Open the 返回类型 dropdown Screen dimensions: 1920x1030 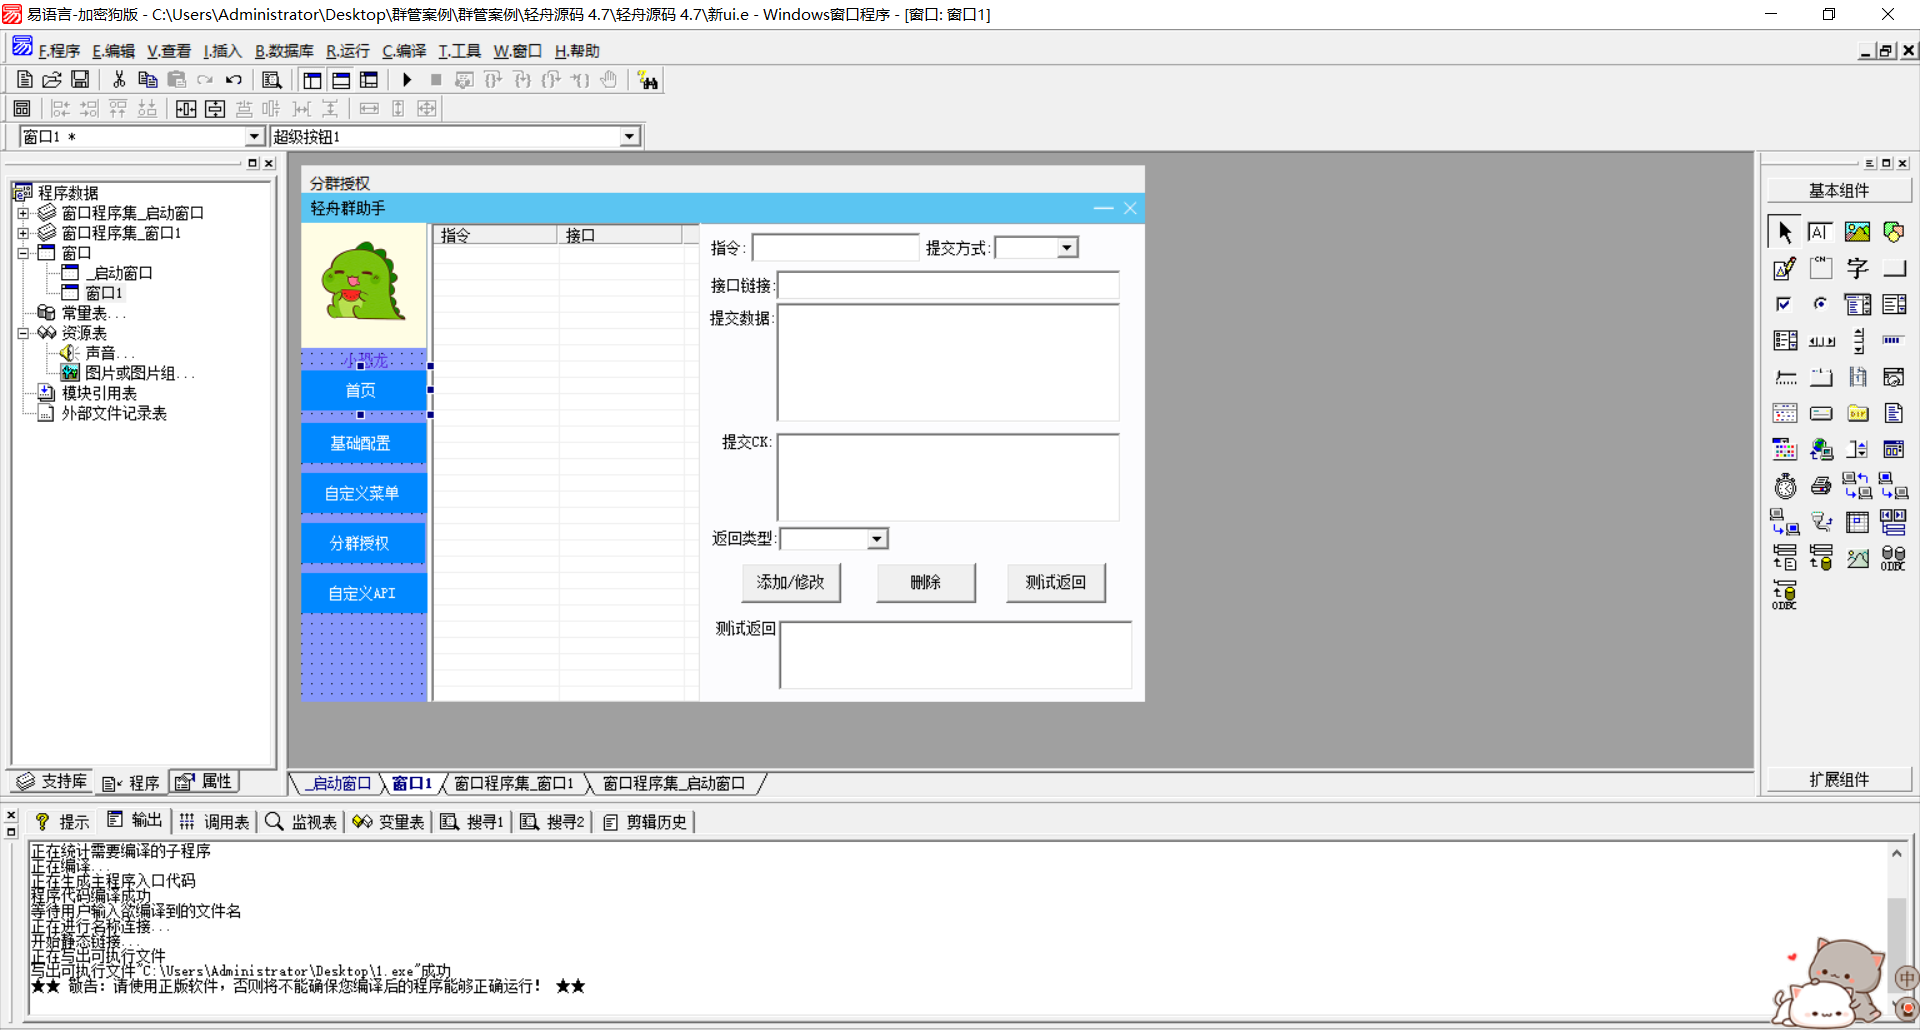(876, 539)
